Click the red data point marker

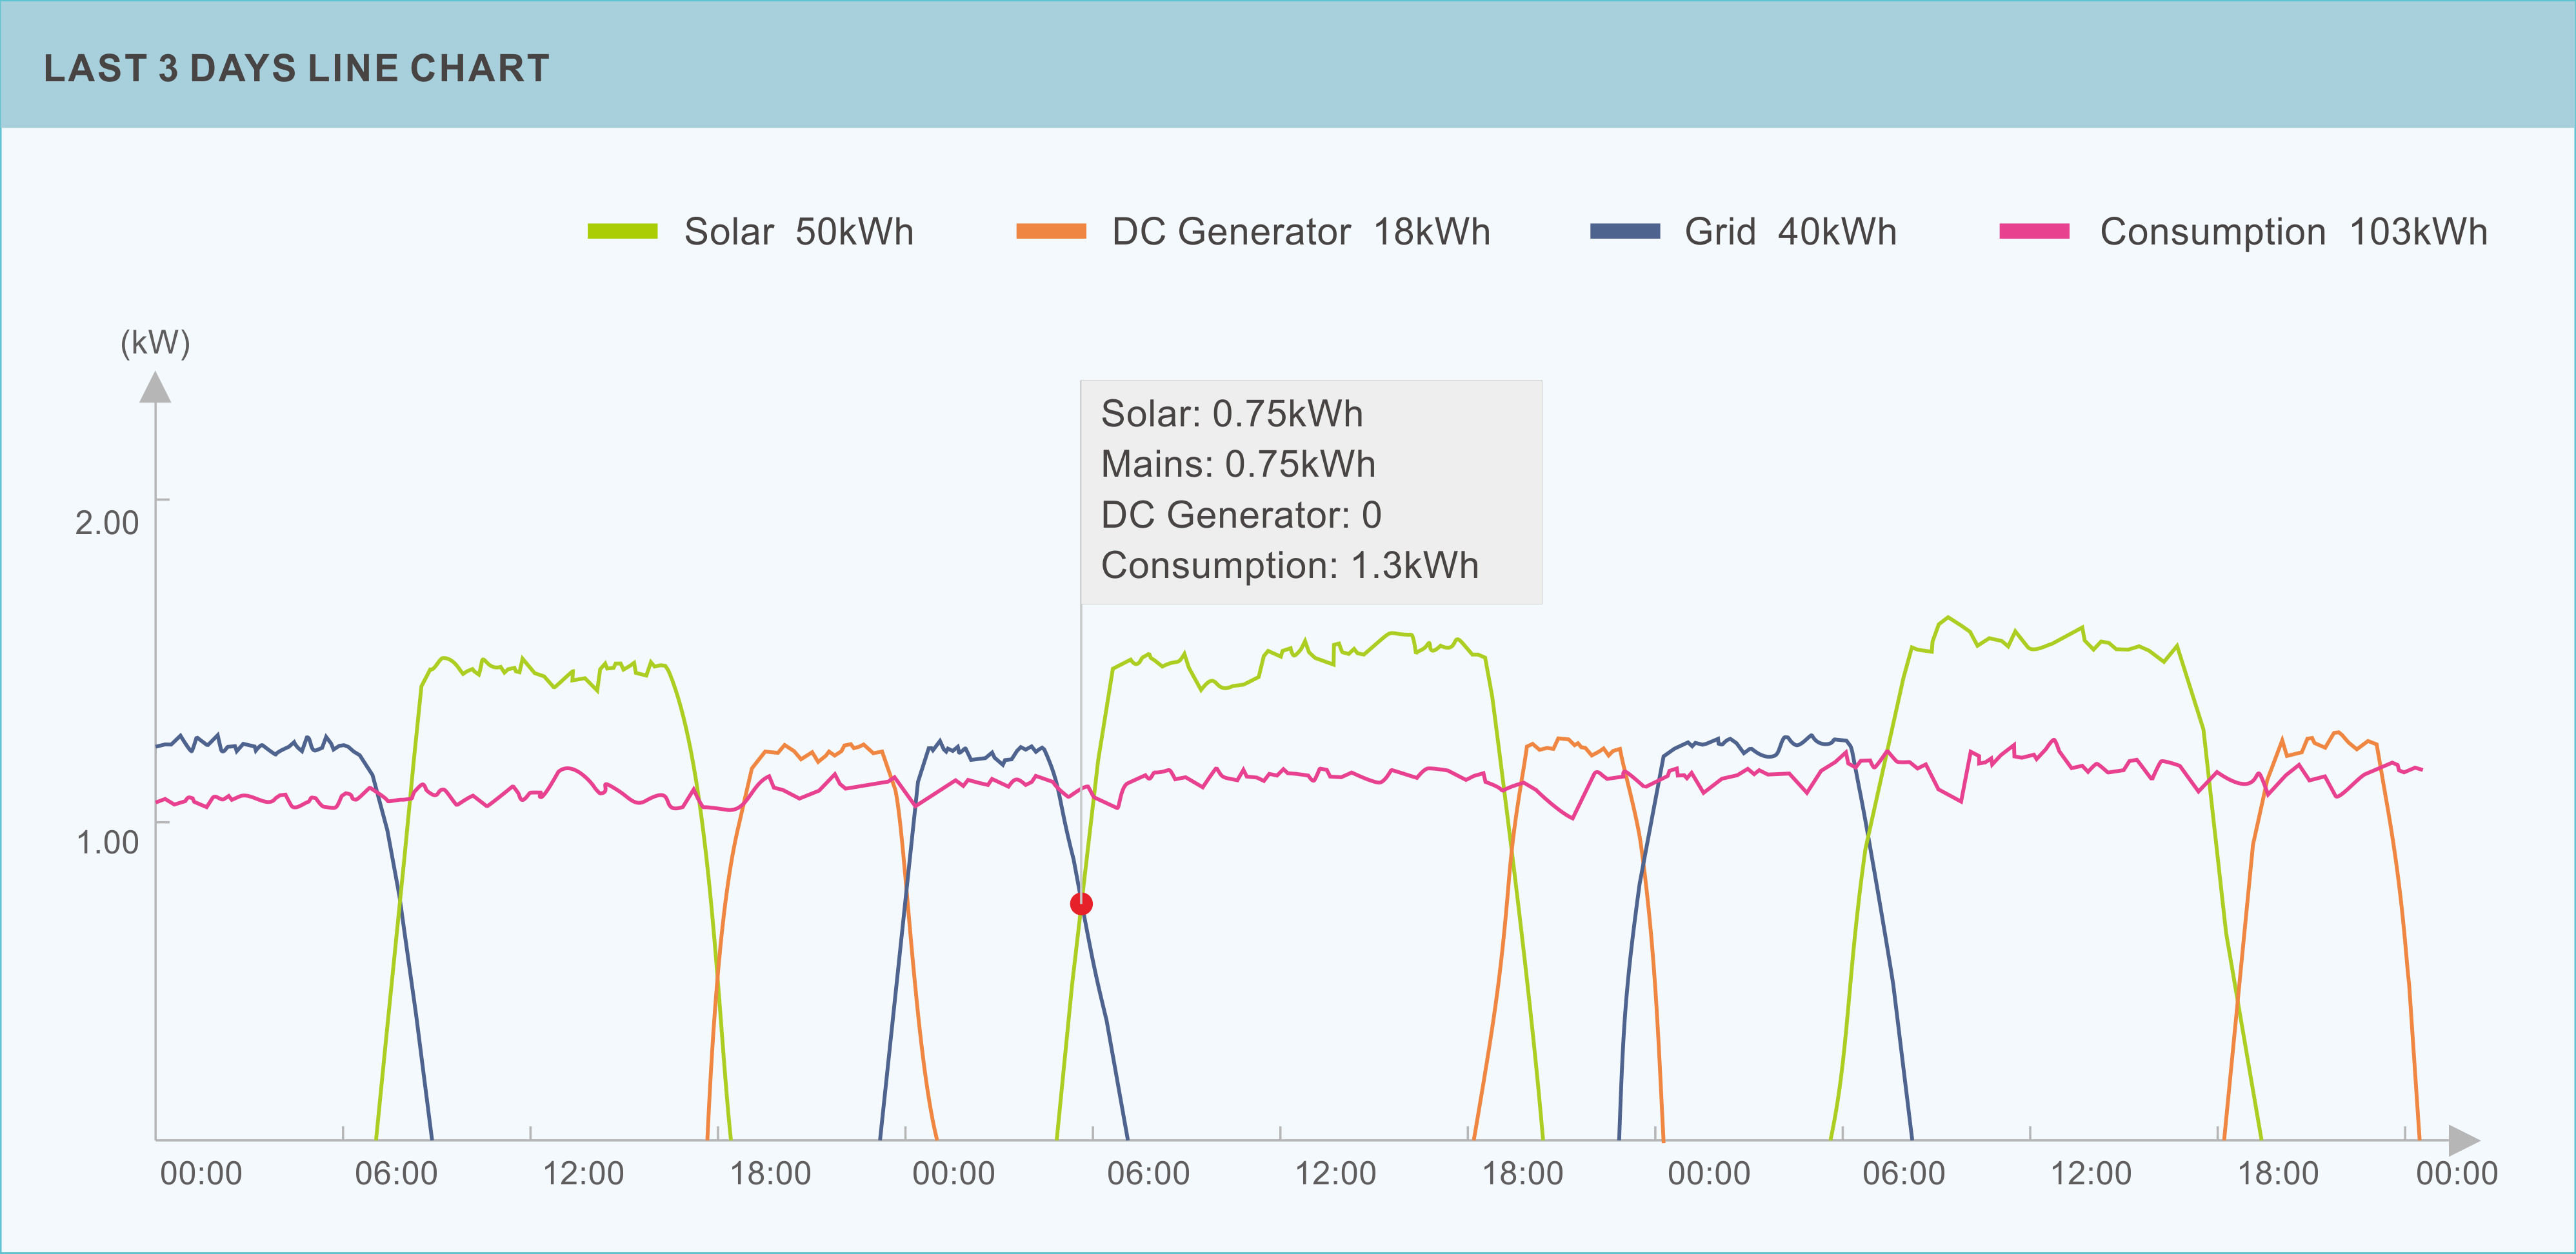(1081, 904)
